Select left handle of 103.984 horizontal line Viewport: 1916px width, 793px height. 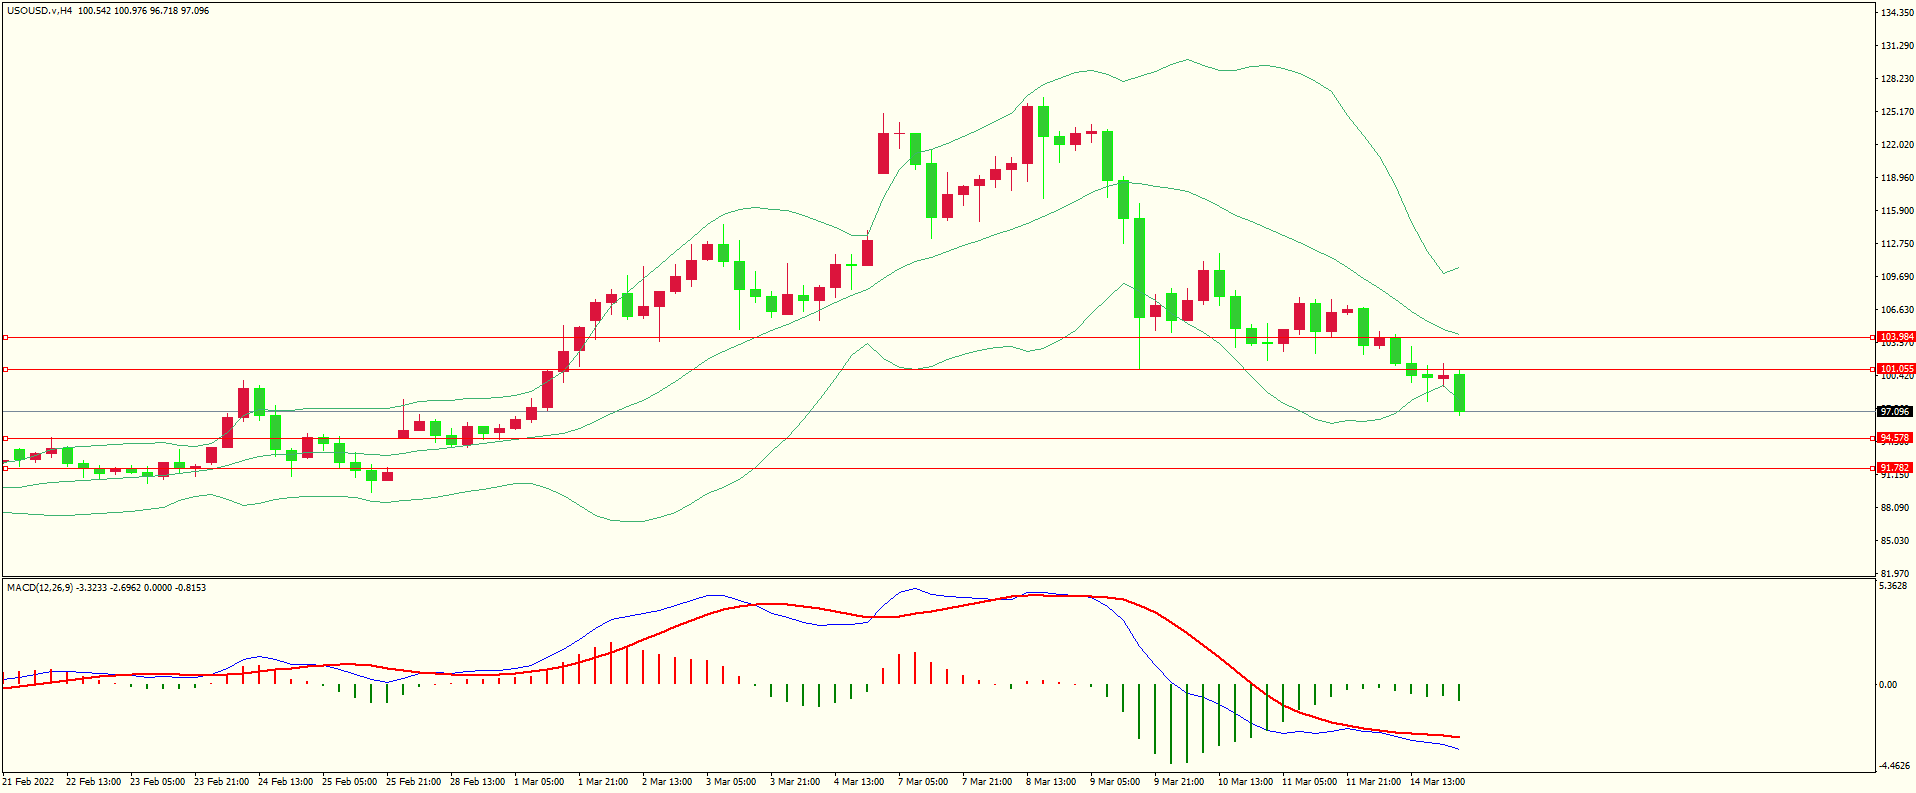click(5, 337)
